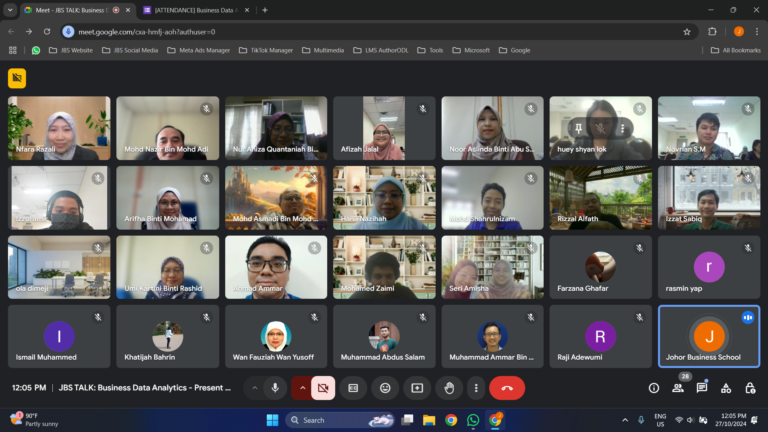Leave the call with red hang-up button
Image resolution: width=768 pixels, height=432 pixels.
pyautogui.click(x=507, y=387)
